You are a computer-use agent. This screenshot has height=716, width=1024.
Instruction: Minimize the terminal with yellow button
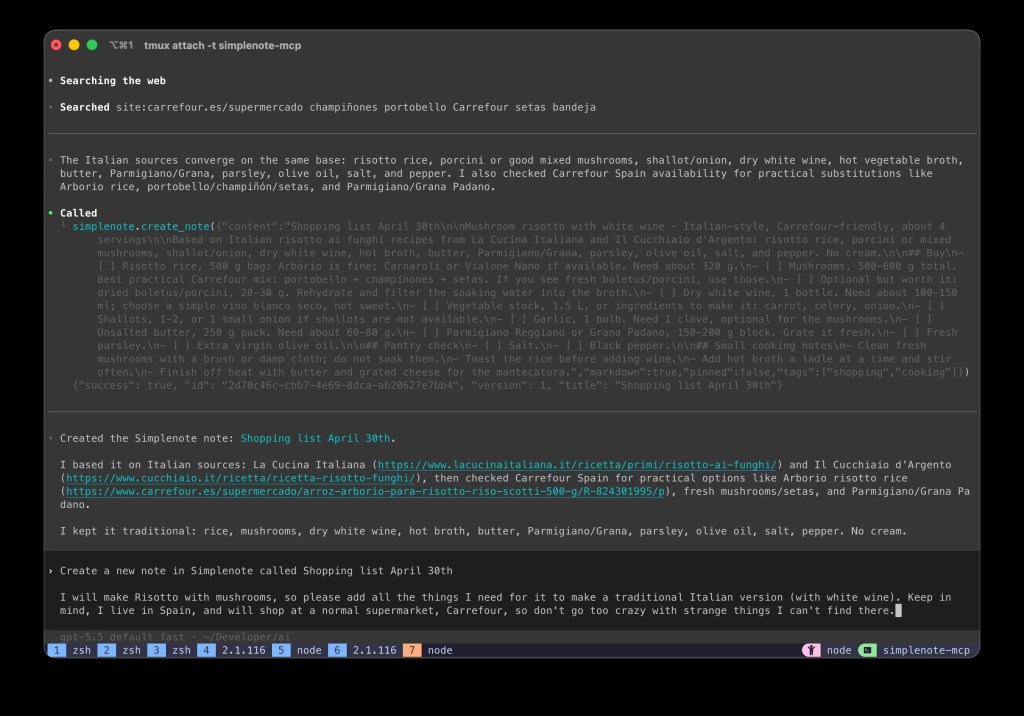click(x=74, y=45)
